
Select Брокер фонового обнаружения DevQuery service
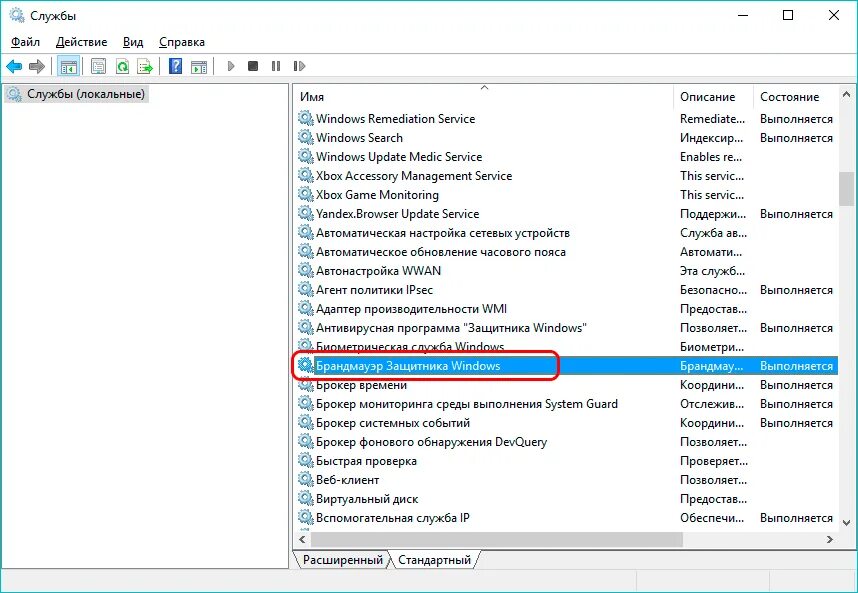click(566, 441)
